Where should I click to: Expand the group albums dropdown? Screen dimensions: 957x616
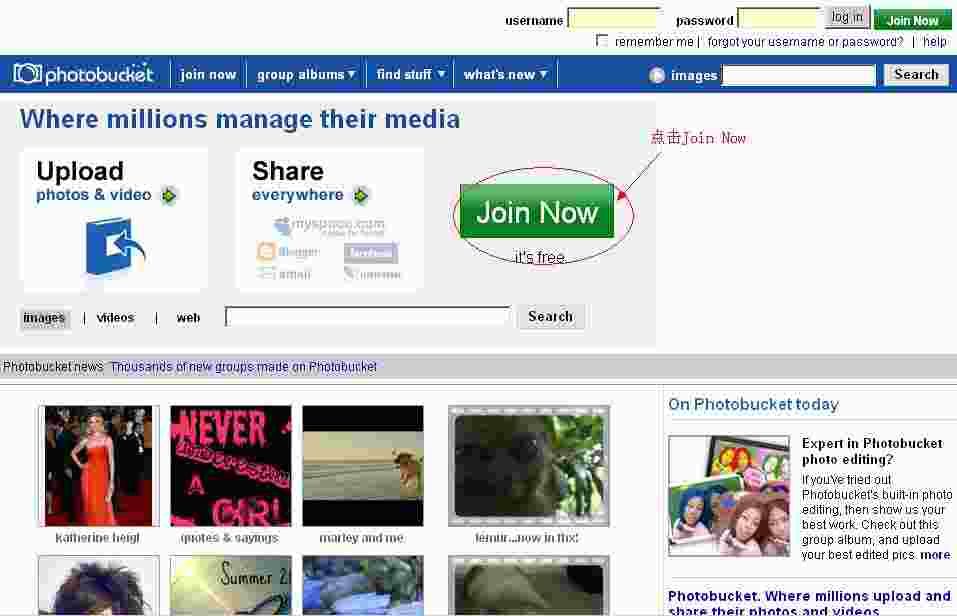[306, 74]
